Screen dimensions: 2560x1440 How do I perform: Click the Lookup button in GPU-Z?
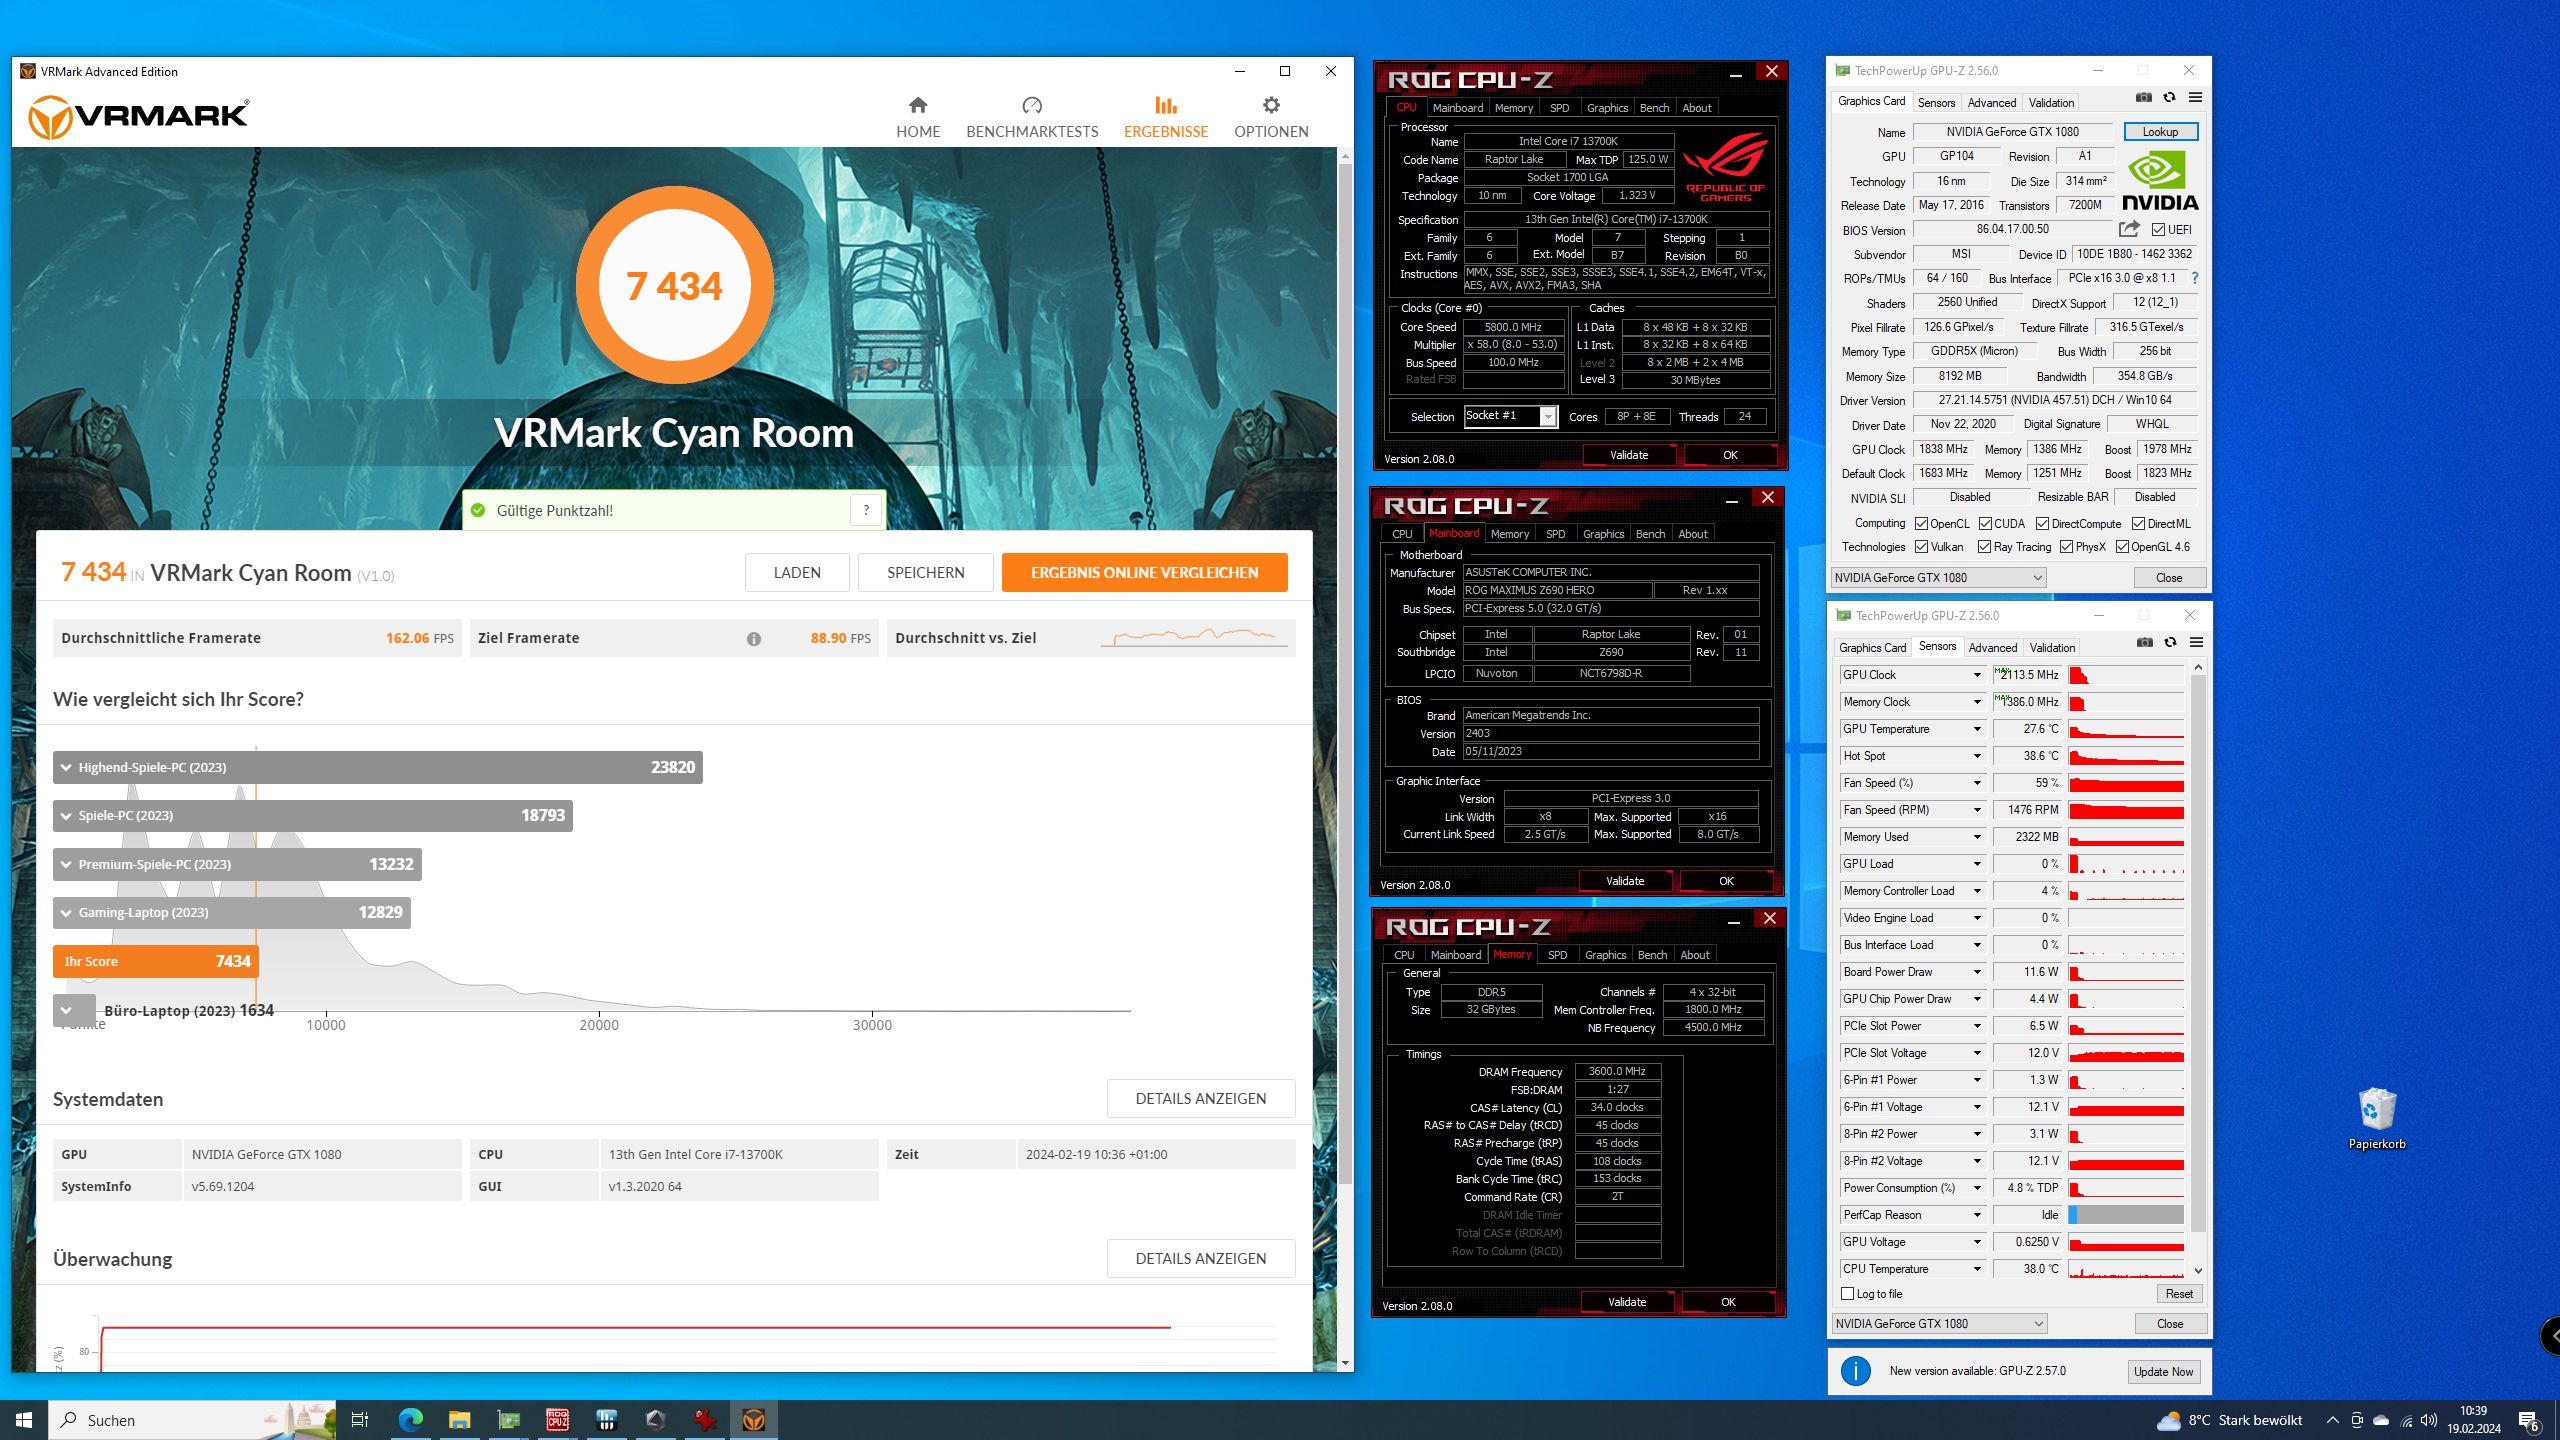click(2160, 132)
